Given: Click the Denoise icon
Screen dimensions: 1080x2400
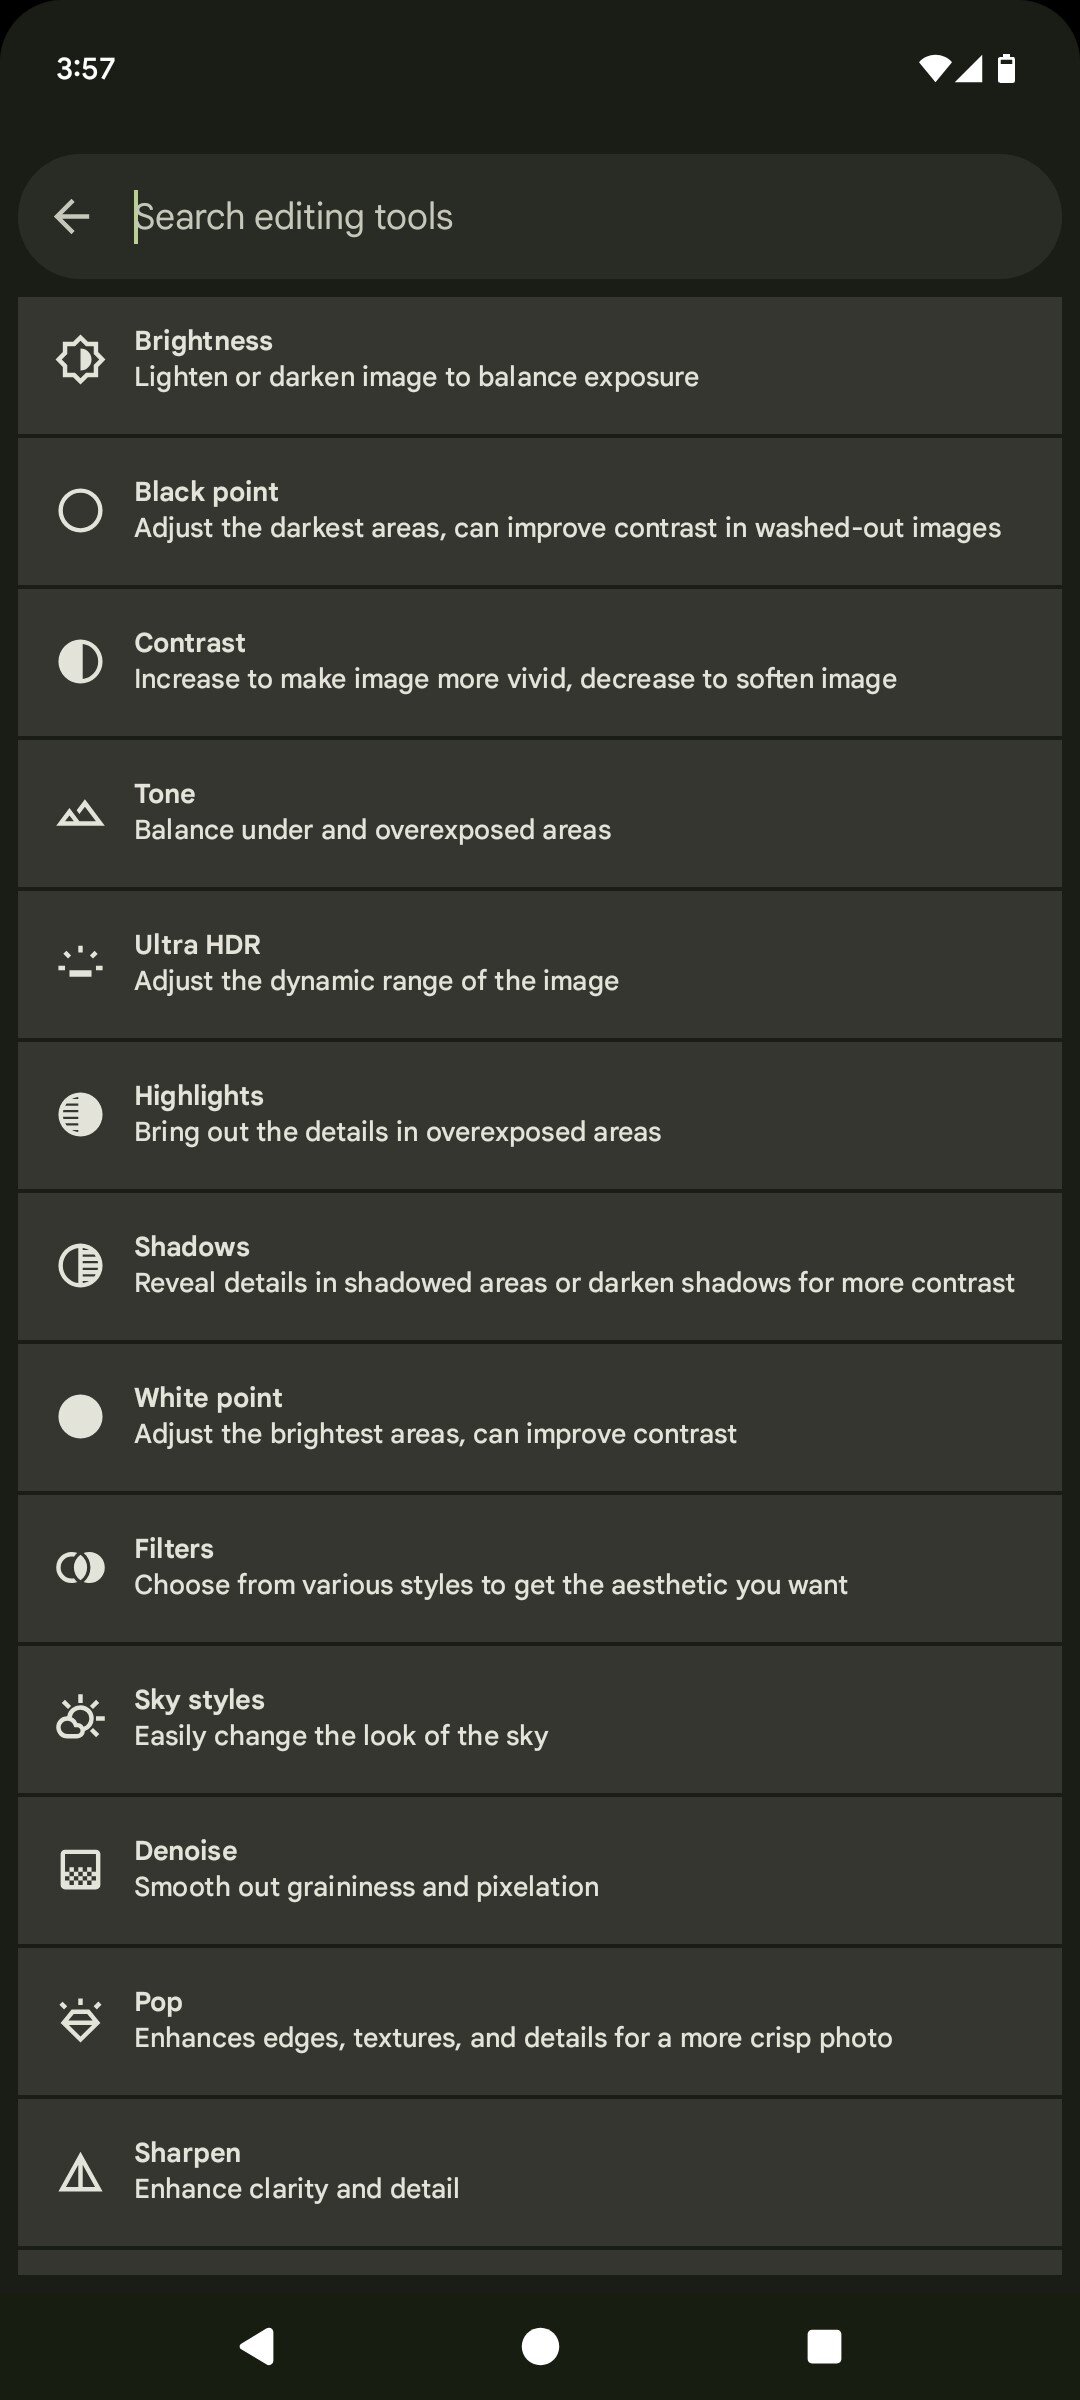Looking at the screenshot, I should point(80,1869).
